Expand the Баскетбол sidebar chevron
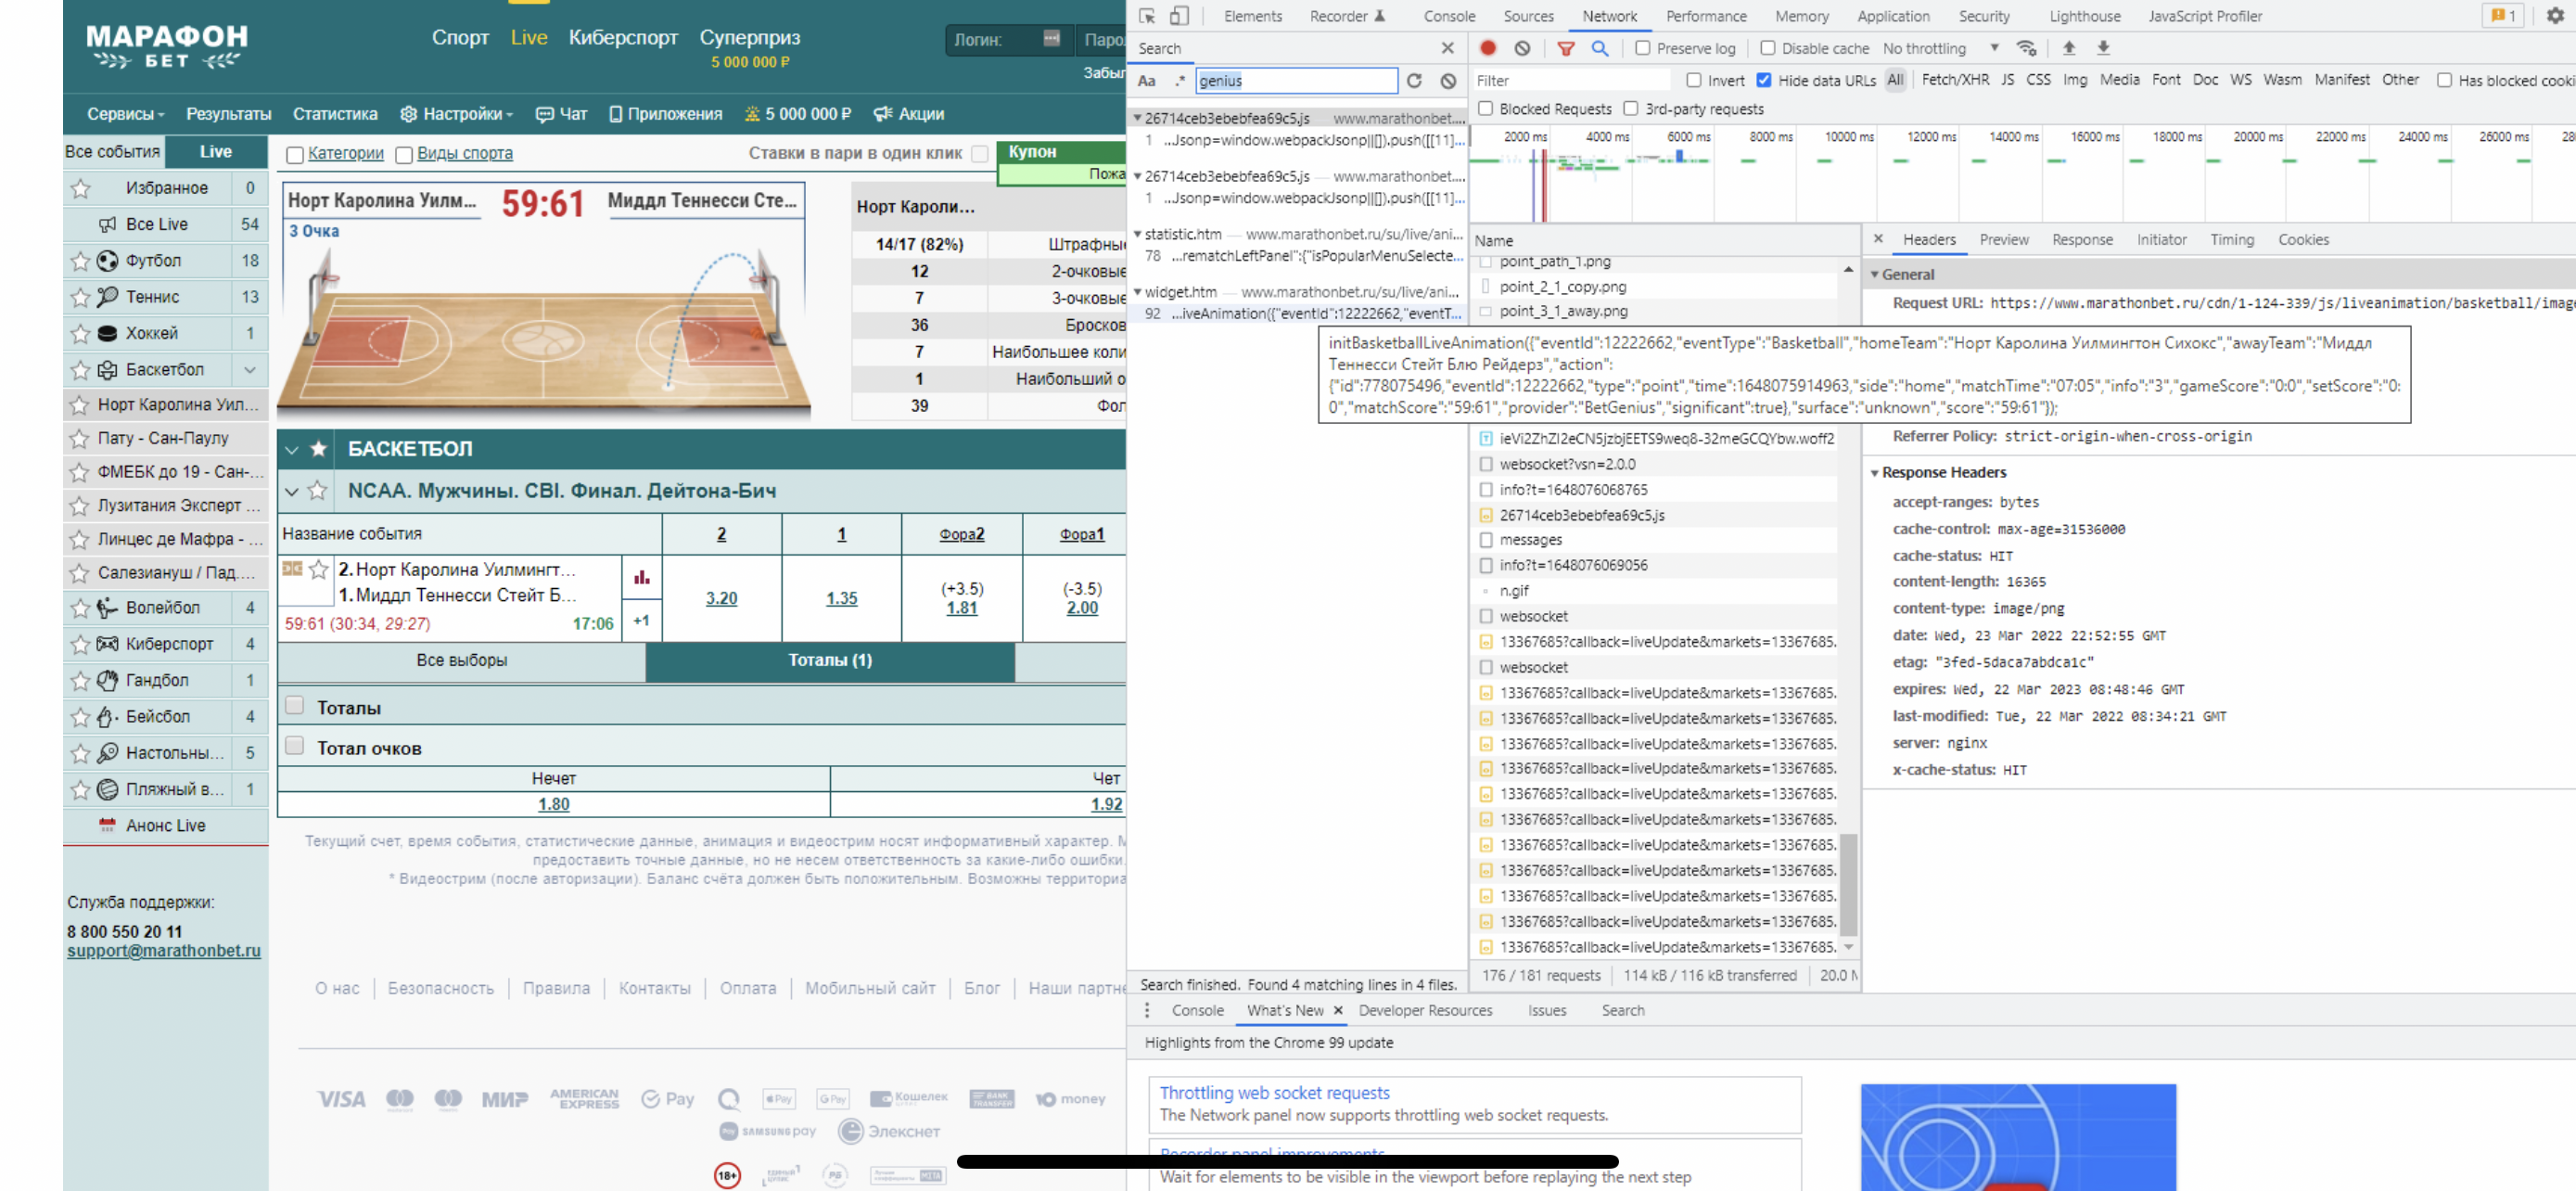The width and height of the screenshot is (2576, 1191). tap(249, 370)
